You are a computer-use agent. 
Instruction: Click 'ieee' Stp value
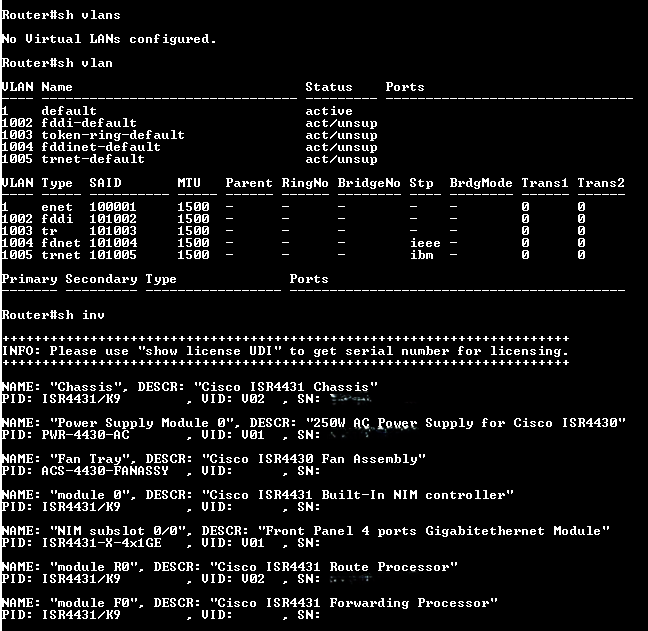(x=425, y=243)
